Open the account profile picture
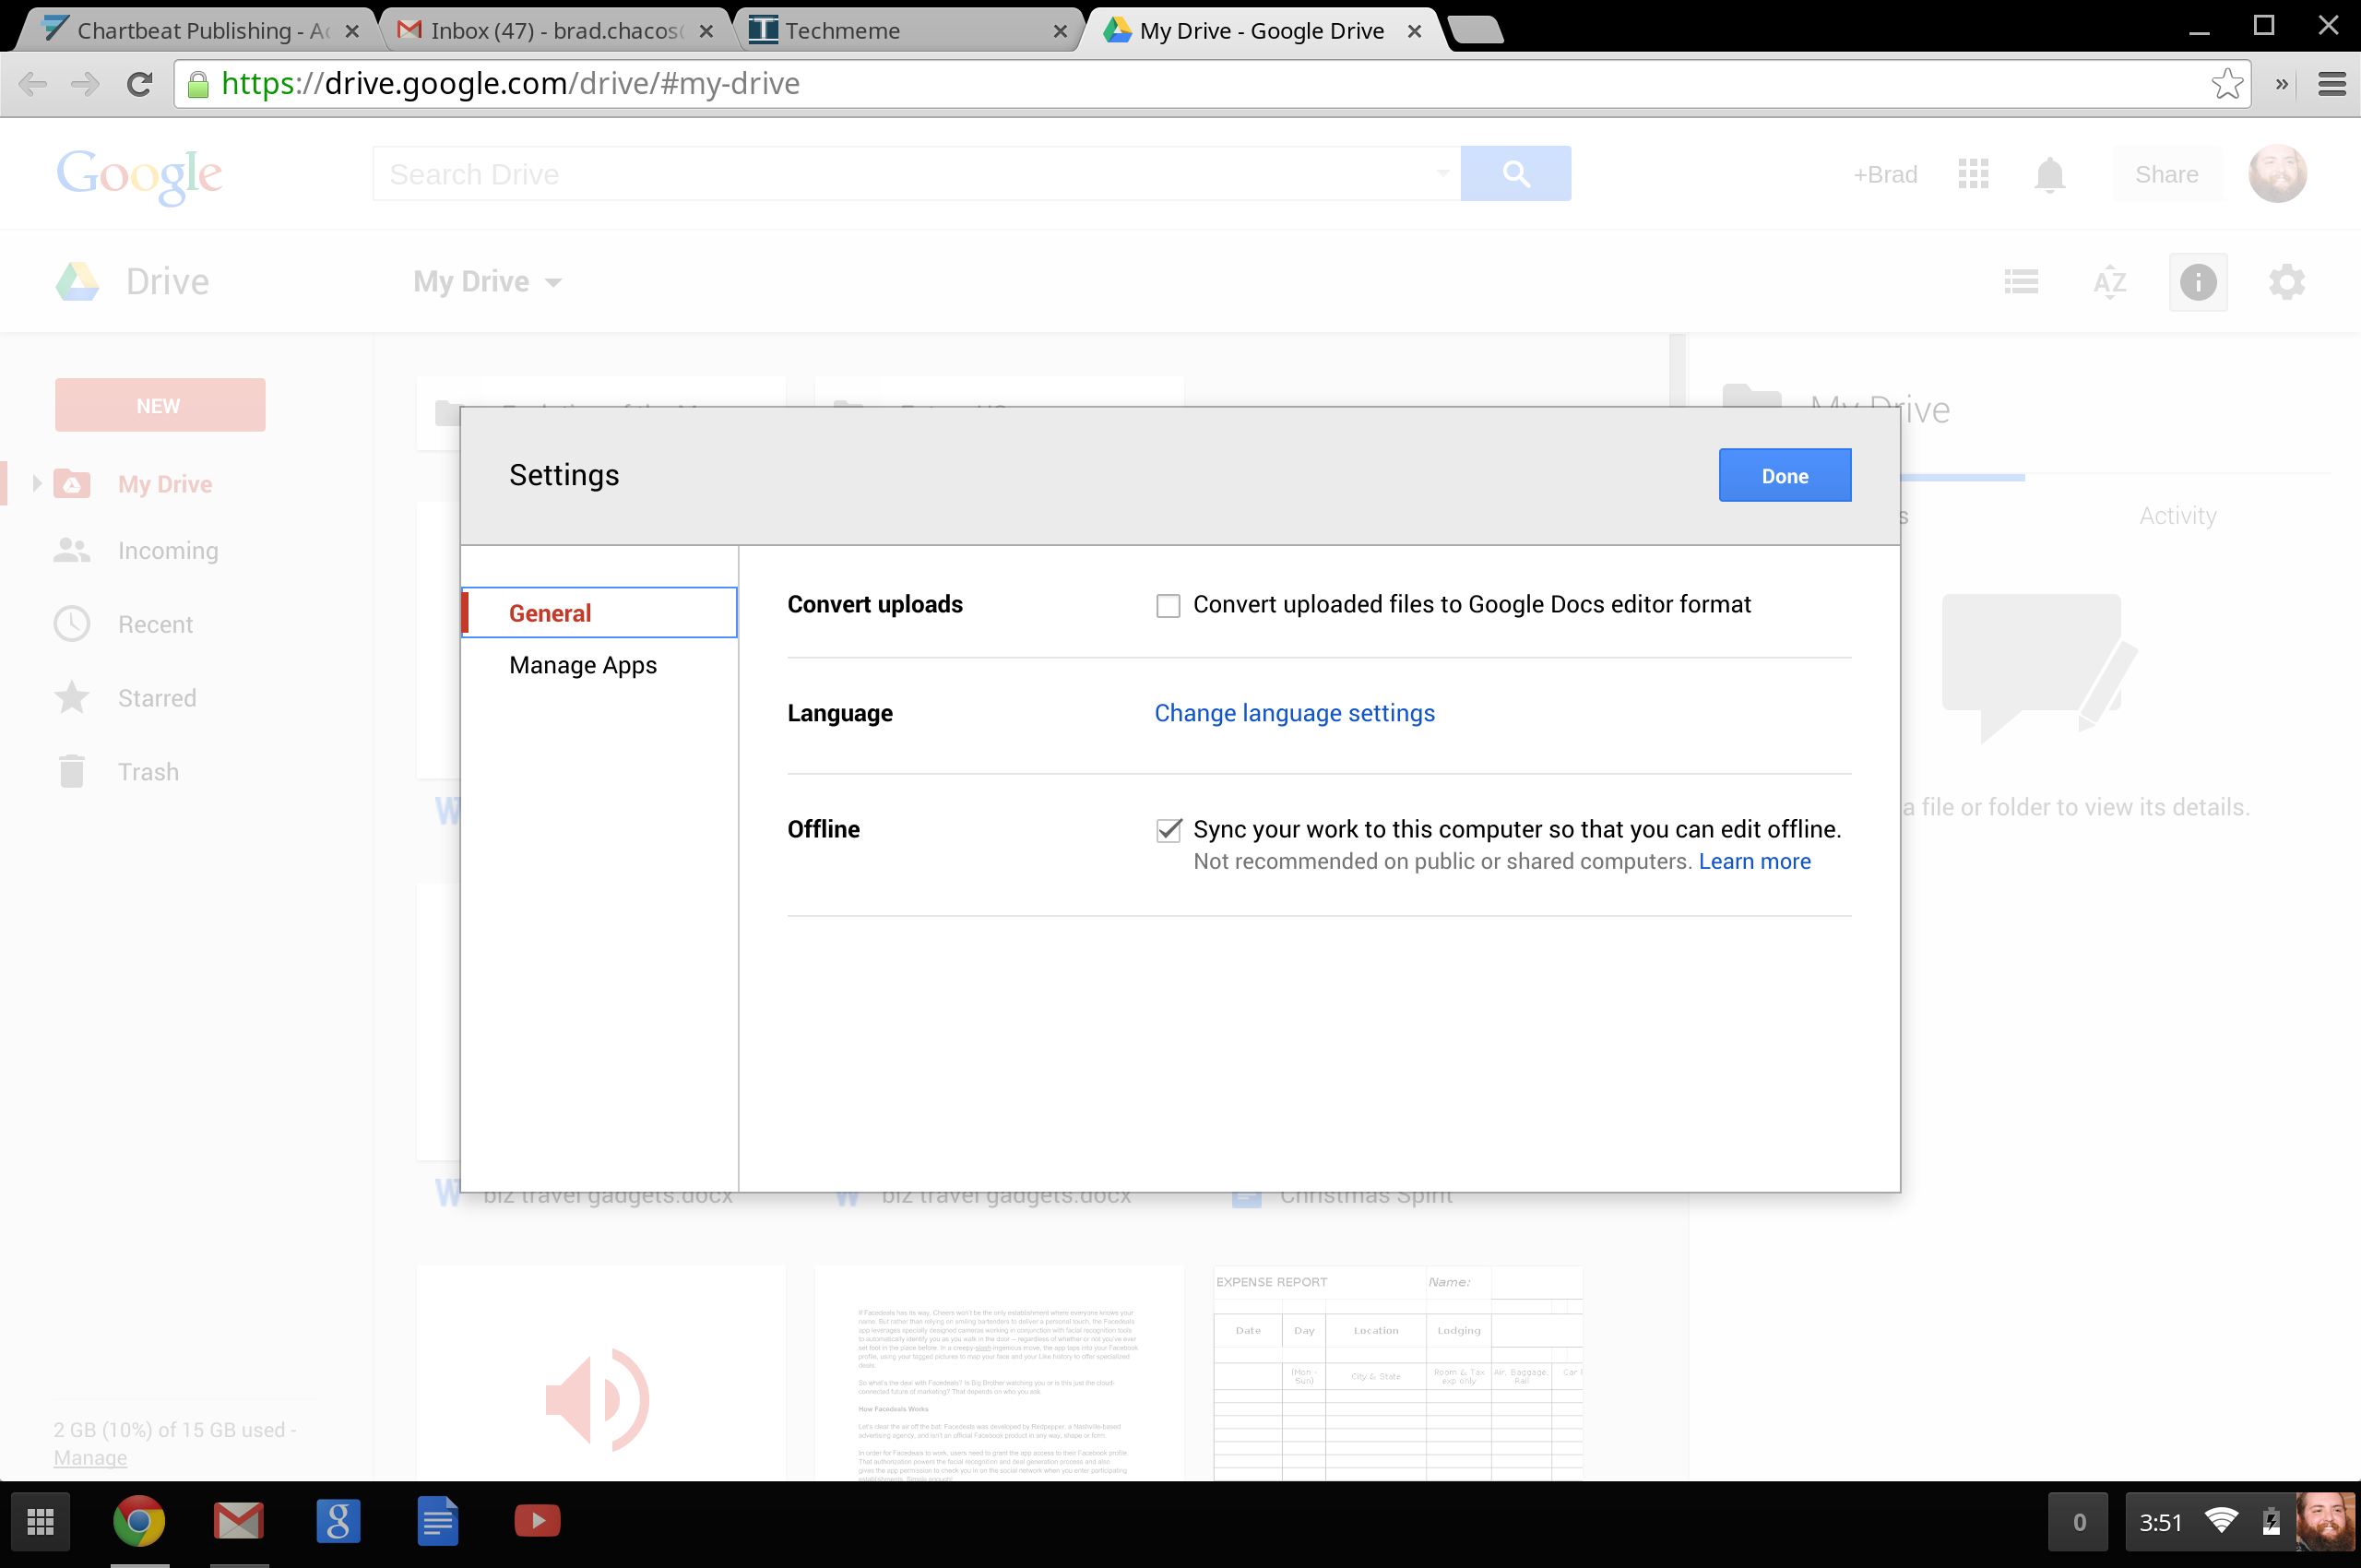The height and width of the screenshot is (1568, 2361). 2277,174
